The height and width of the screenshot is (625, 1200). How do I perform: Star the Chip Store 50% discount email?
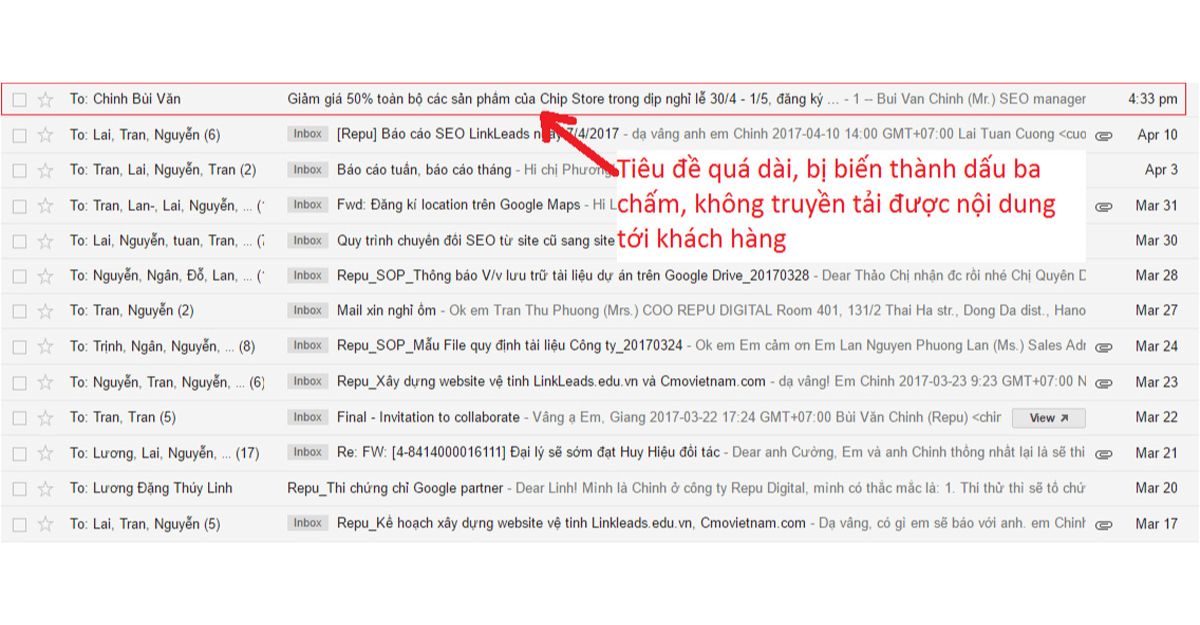pyautogui.click(x=45, y=99)
